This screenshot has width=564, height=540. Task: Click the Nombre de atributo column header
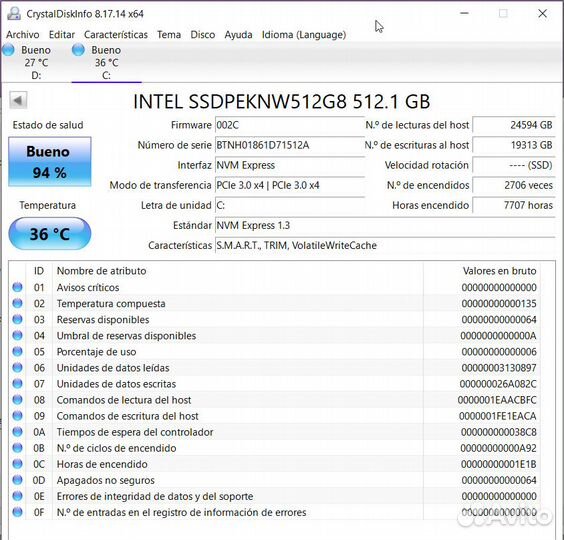coord(238,271)
